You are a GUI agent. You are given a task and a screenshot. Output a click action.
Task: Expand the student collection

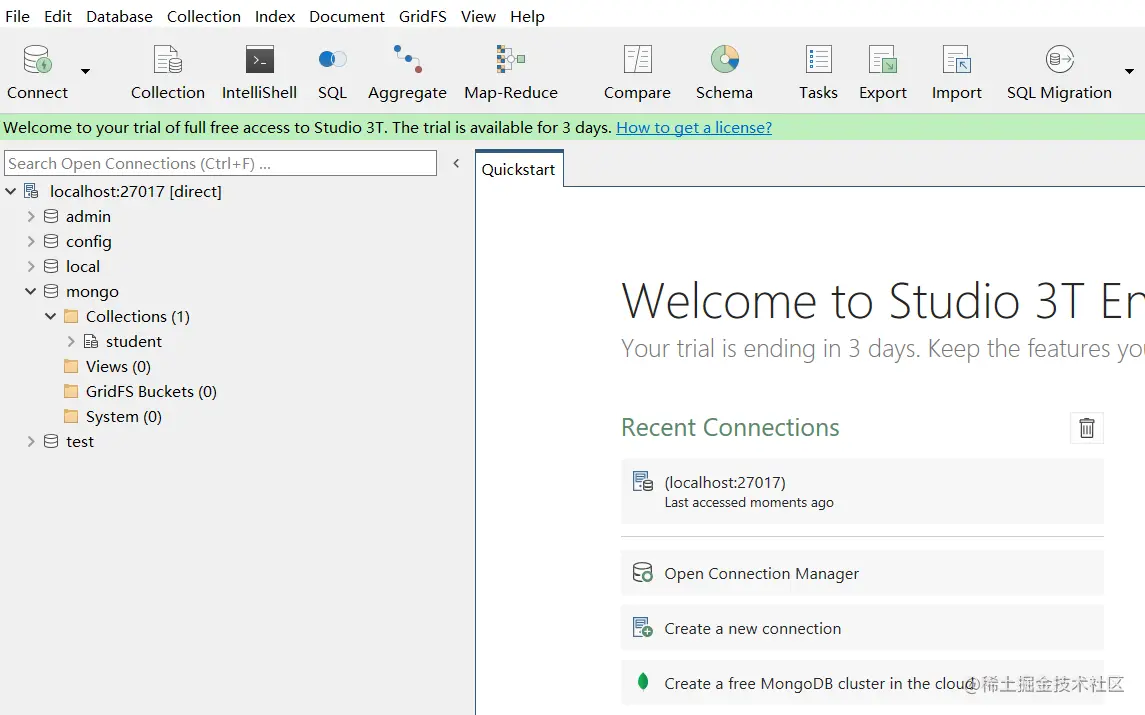pos(71,341)
